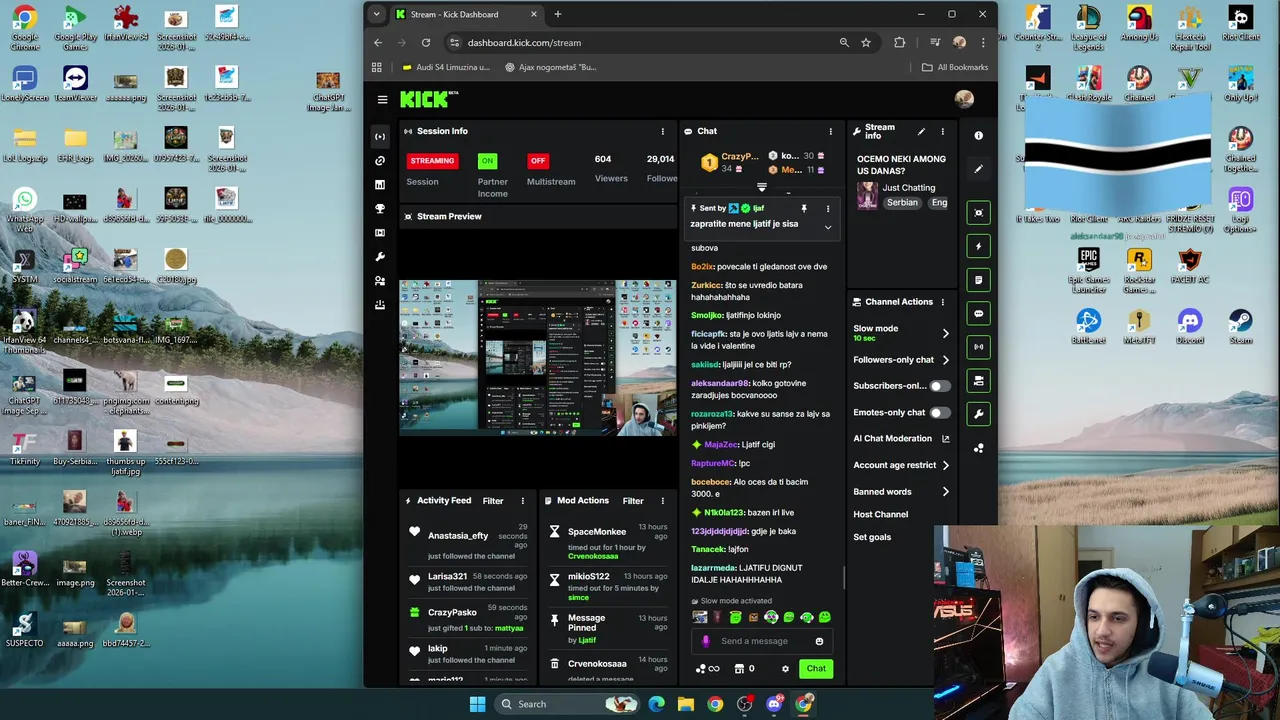Unpin the pinned chat message via the pin icon
Image resolution: width=1280 pixels, height=720 pixels.
click(803, 208)
